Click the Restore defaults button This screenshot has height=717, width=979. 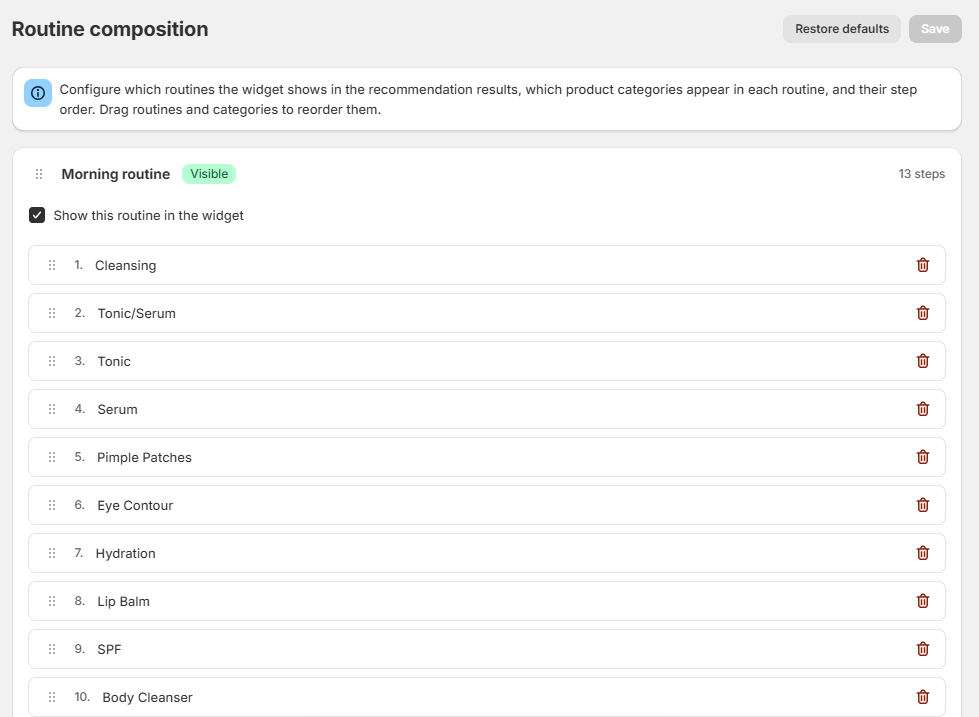pyautogui.click(x=842, y=29)
